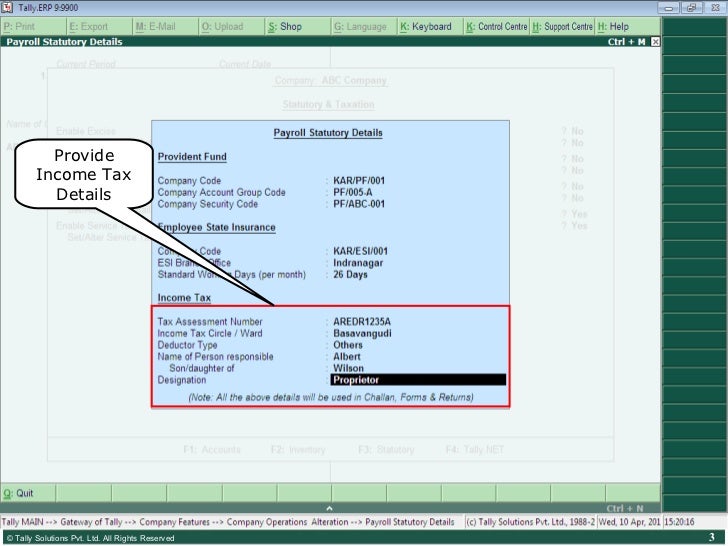Click the Q: Quit button
Viewport: 728px width, 546px height.
pos(28,493)
